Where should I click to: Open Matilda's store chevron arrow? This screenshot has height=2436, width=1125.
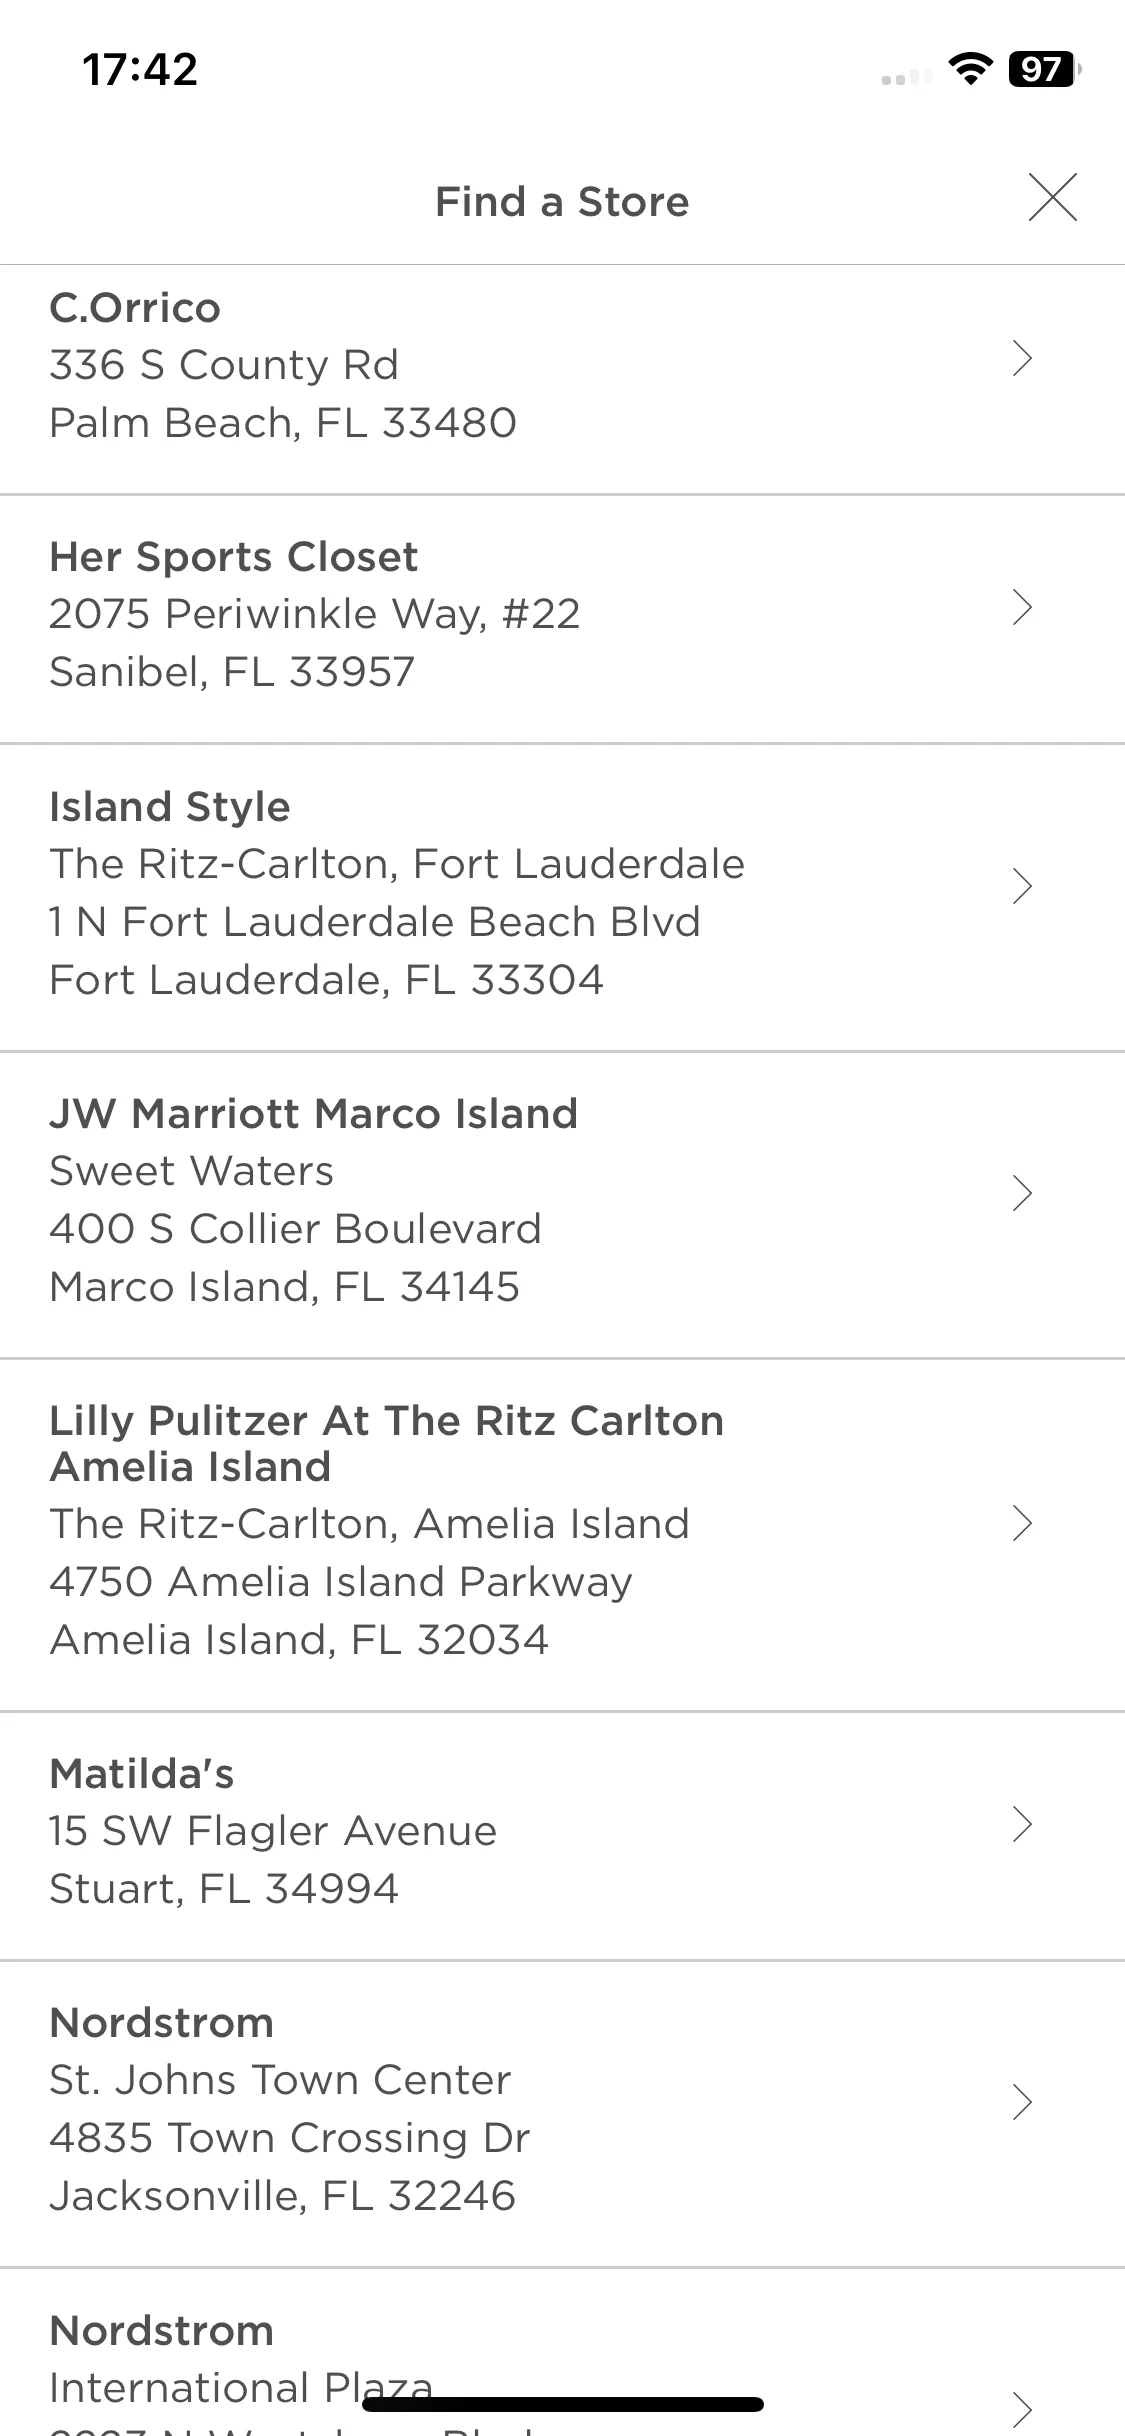(1021, 1824)
